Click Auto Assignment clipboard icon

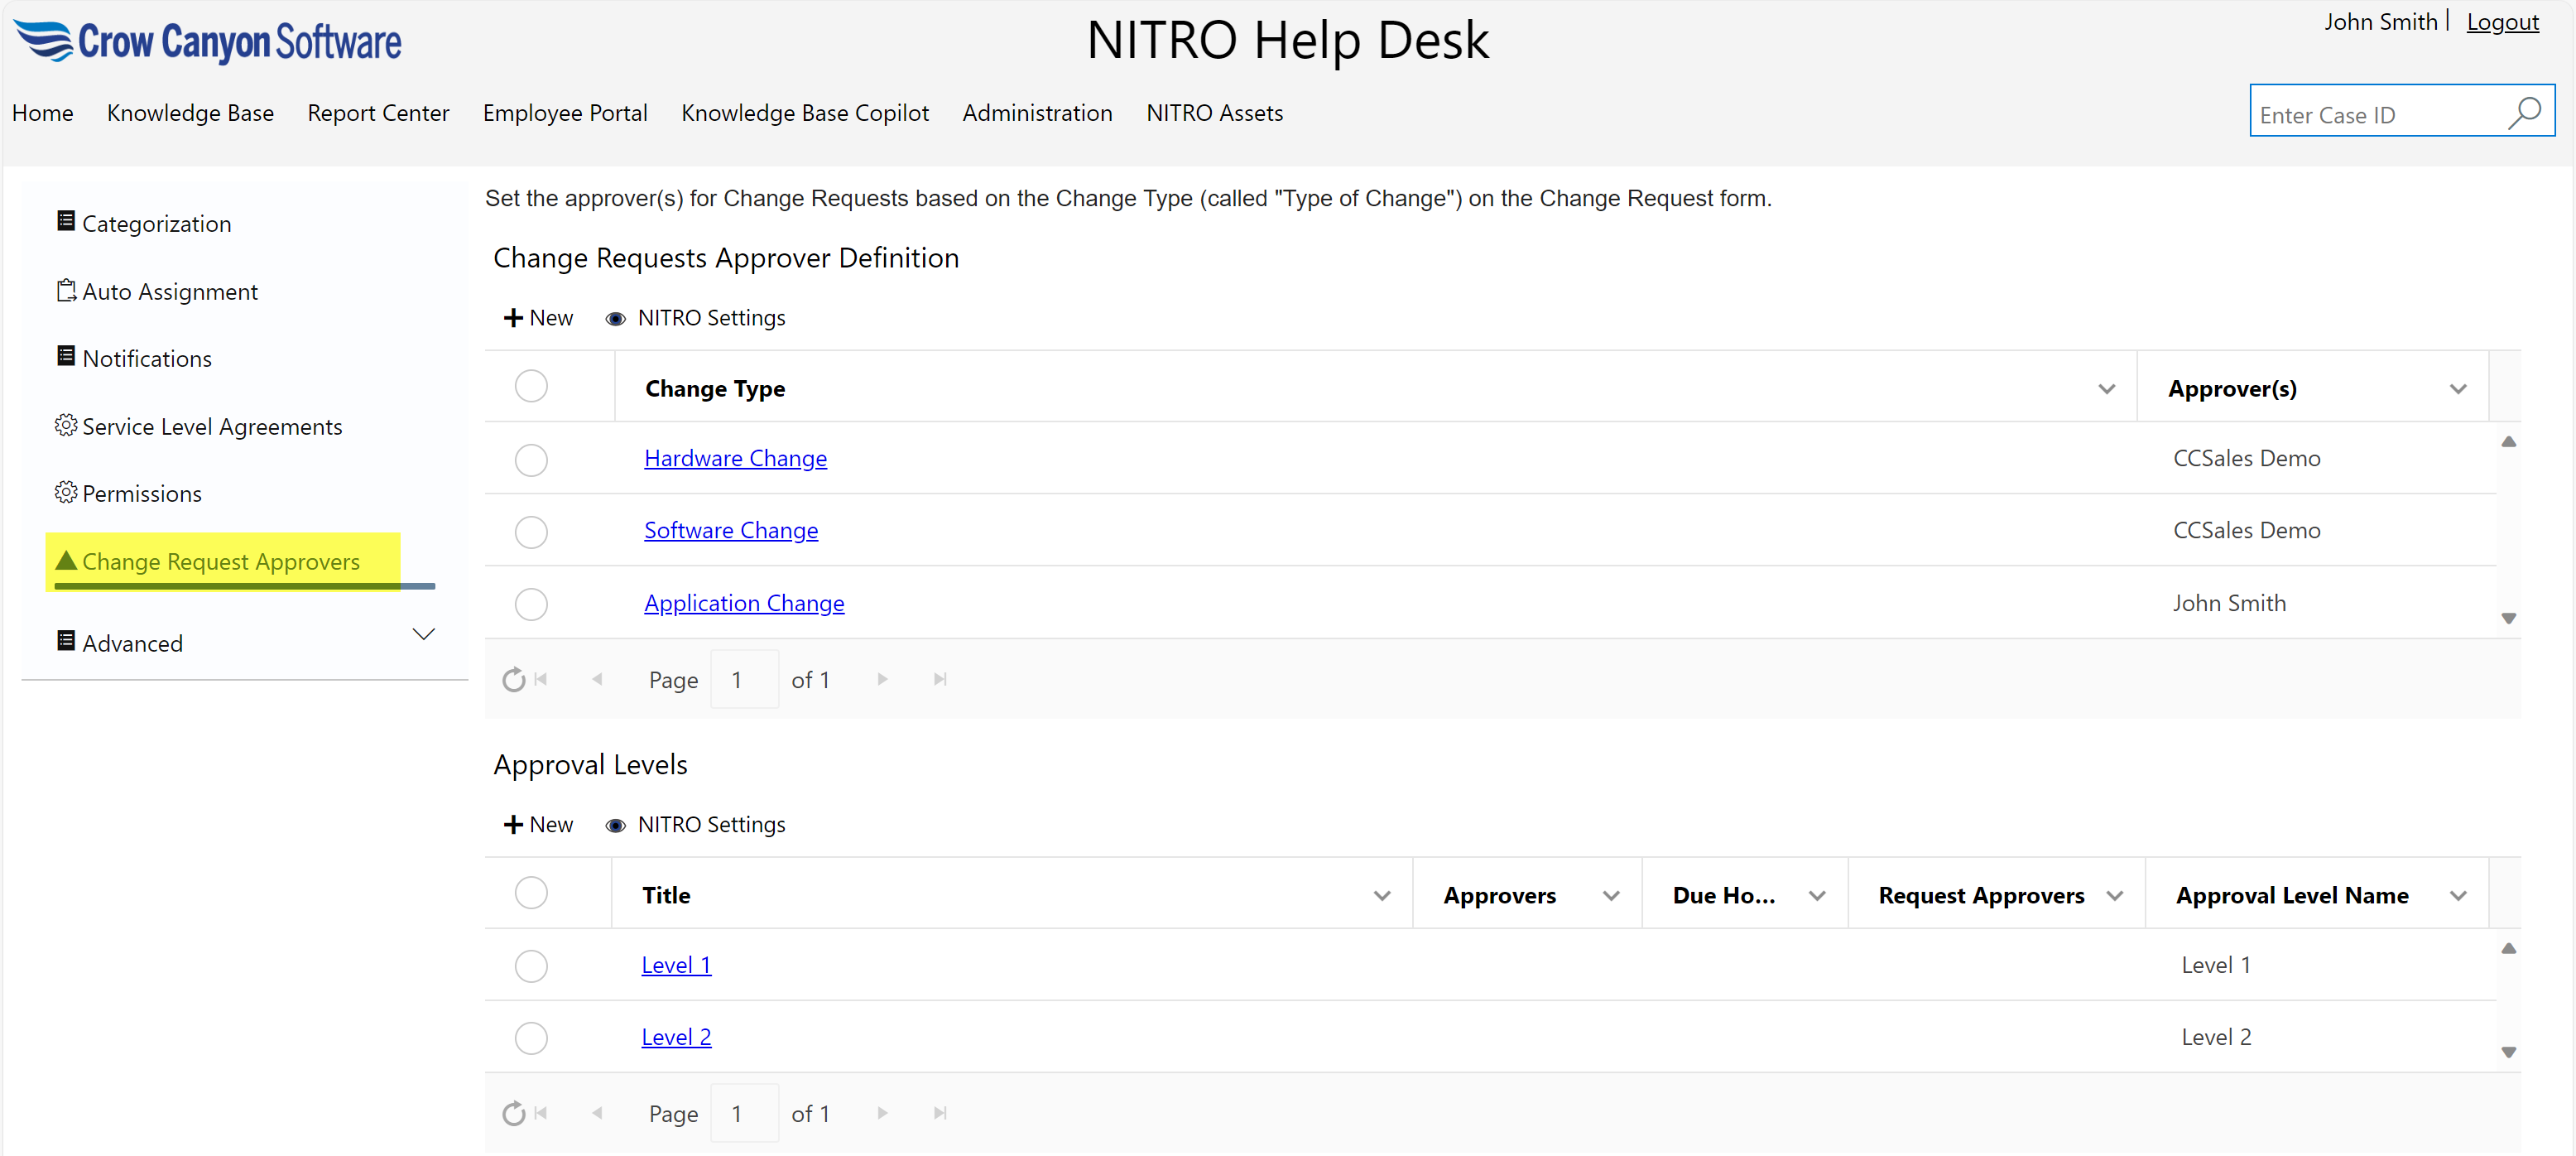(66, 291)
